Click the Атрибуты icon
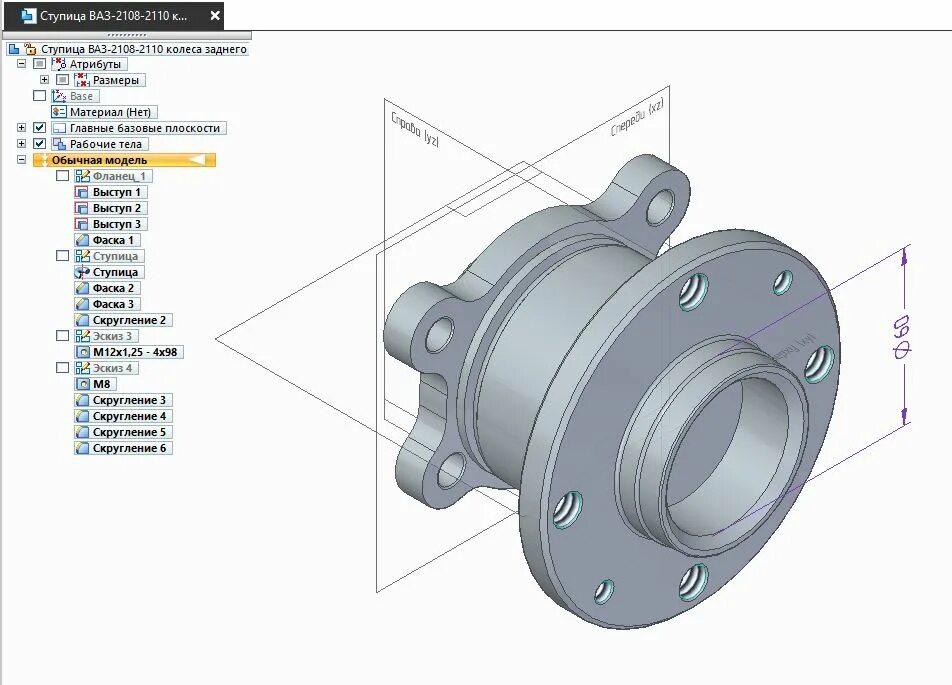Image resolution: width=952 pixels, height=685 pixels. click(59, 64)
